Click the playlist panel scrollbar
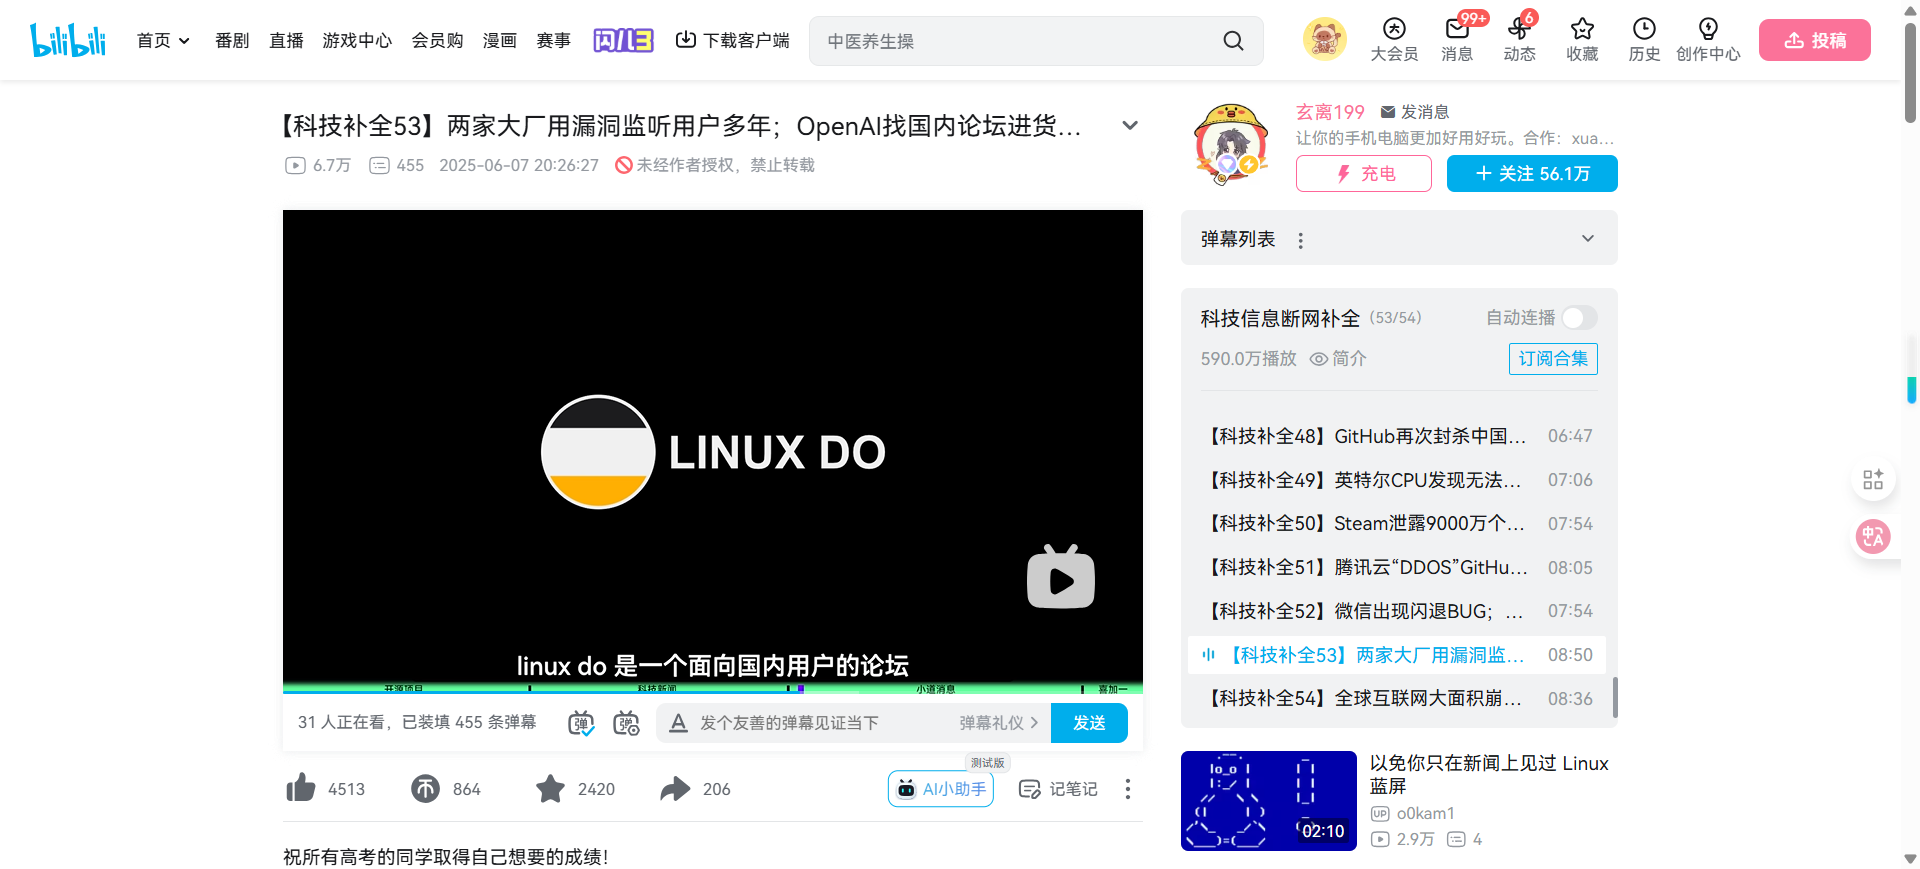Viewport: 1920px width, 869px height. pos(1615,697)
